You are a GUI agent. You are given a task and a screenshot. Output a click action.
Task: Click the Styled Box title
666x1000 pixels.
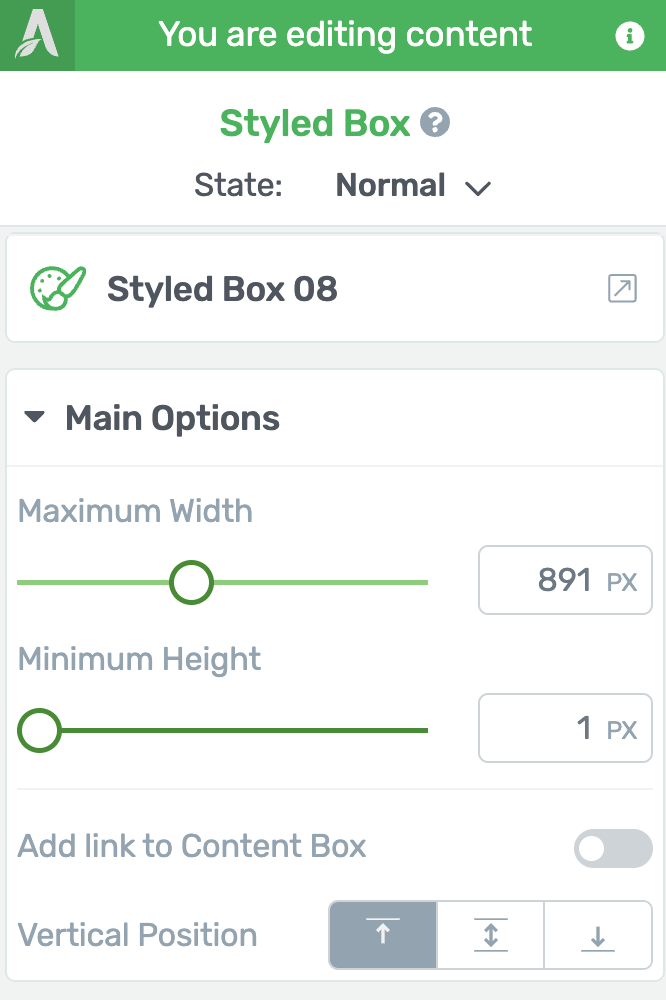tap(314, 123)
